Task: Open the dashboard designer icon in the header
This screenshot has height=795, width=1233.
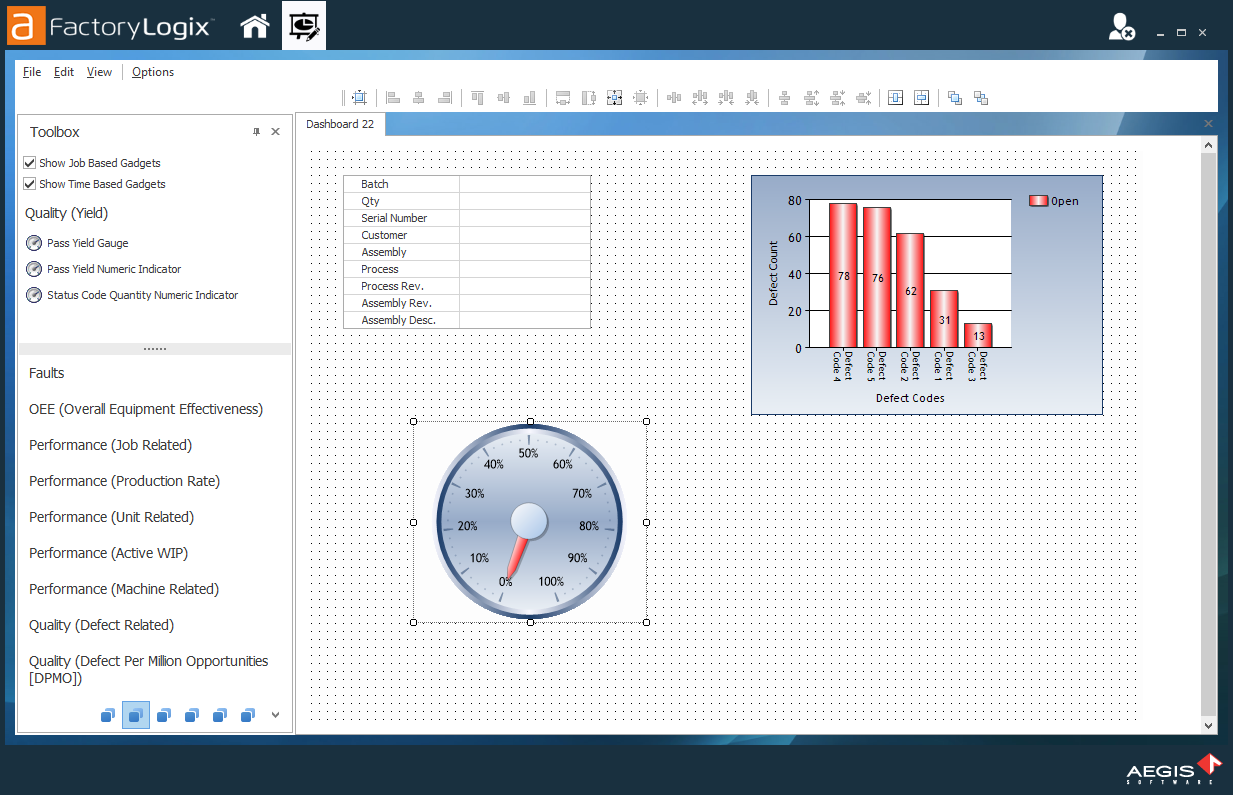Action: point(304,25)
